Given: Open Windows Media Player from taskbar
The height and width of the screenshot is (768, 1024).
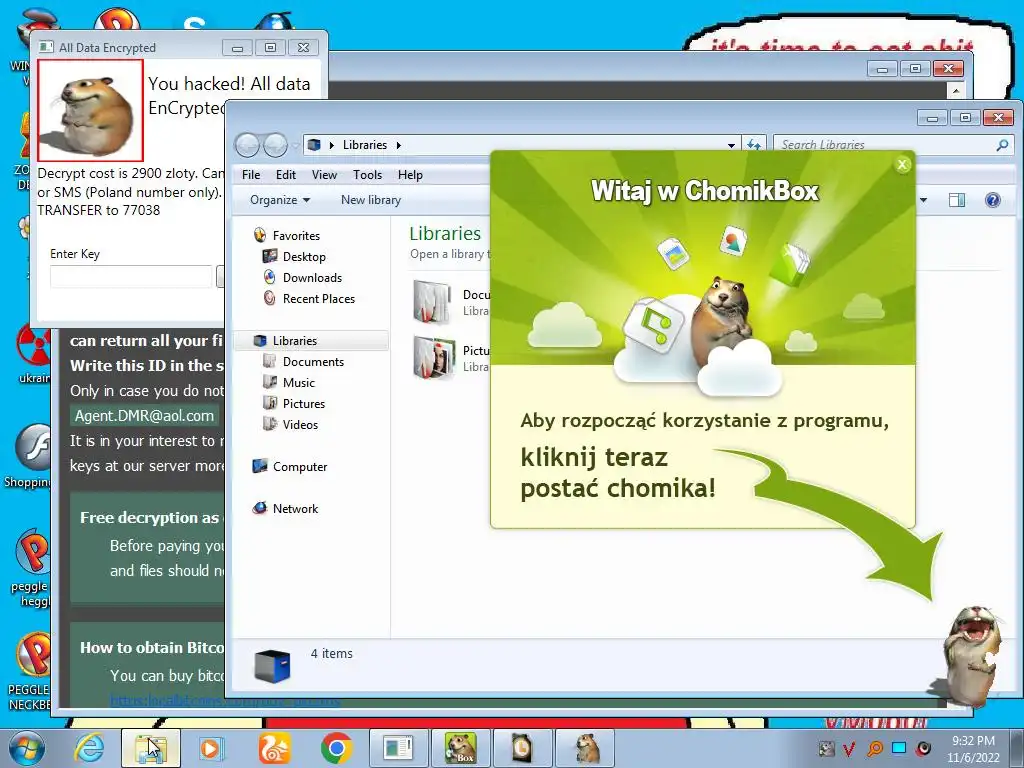Looking at the screenshot, I should coord(212,748).
